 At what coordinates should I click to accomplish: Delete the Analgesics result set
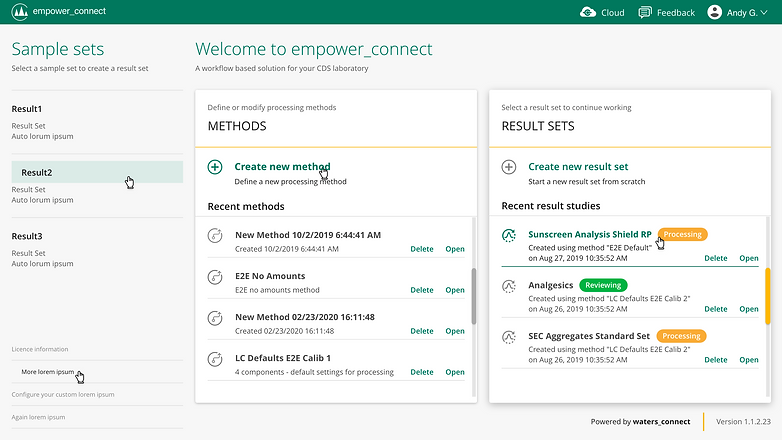716,309
